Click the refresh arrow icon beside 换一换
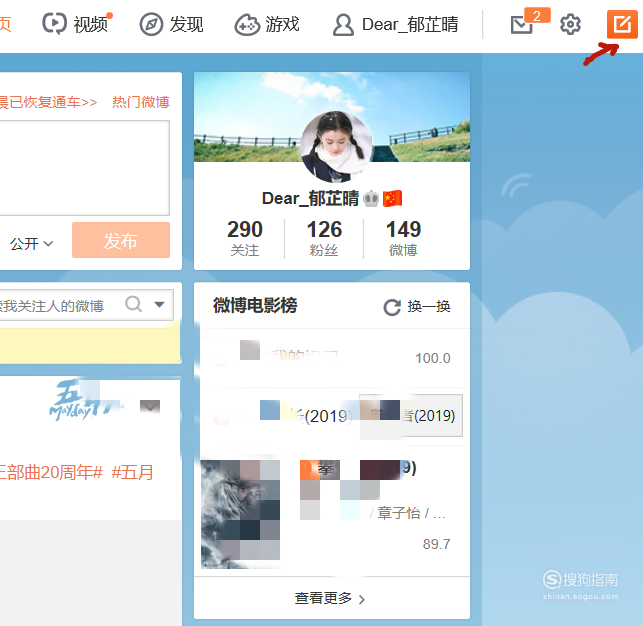This screenshot has width=643, height=626. (392, 307)
